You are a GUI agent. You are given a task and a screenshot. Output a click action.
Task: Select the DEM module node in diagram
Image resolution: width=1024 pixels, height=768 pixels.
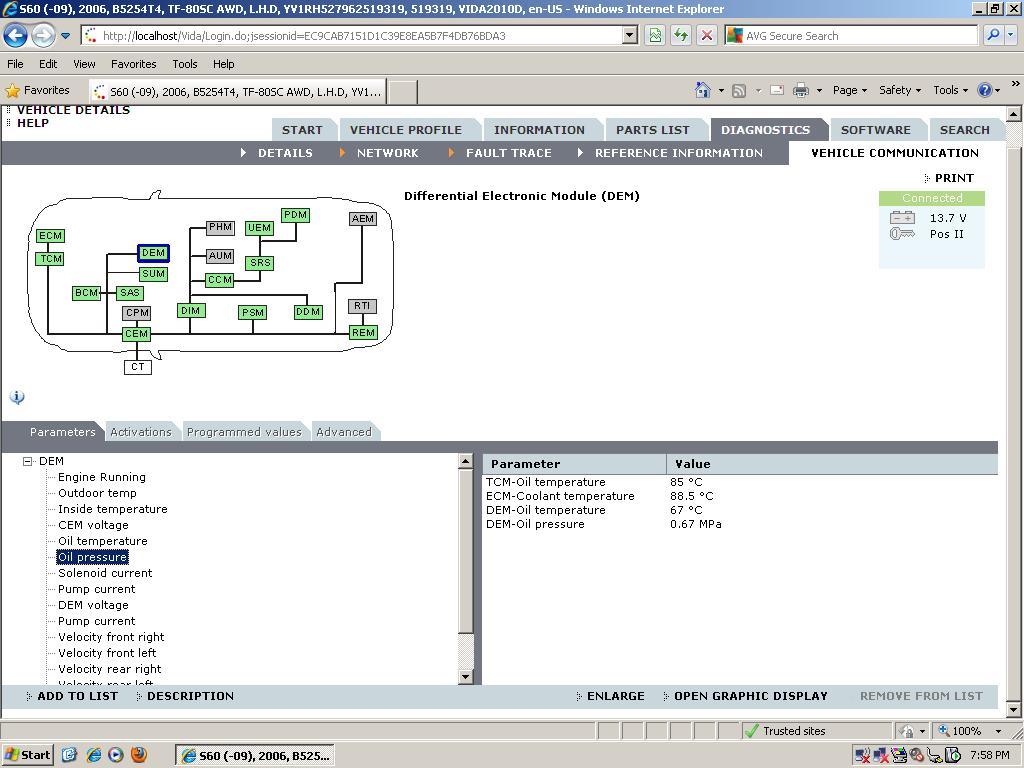pyautogui.click(x=153, y=253)
